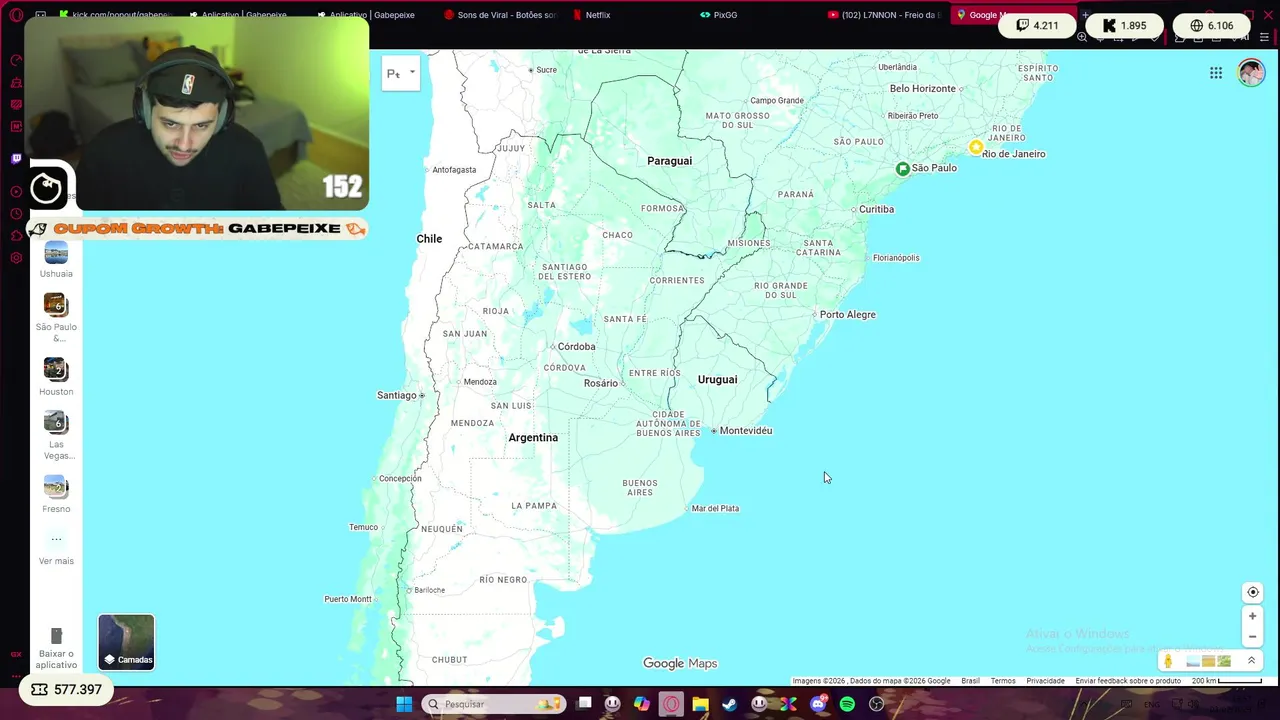Click the Uruguai country label
The height and width of the screenshot is (720, 1280).
click(717, 380)
